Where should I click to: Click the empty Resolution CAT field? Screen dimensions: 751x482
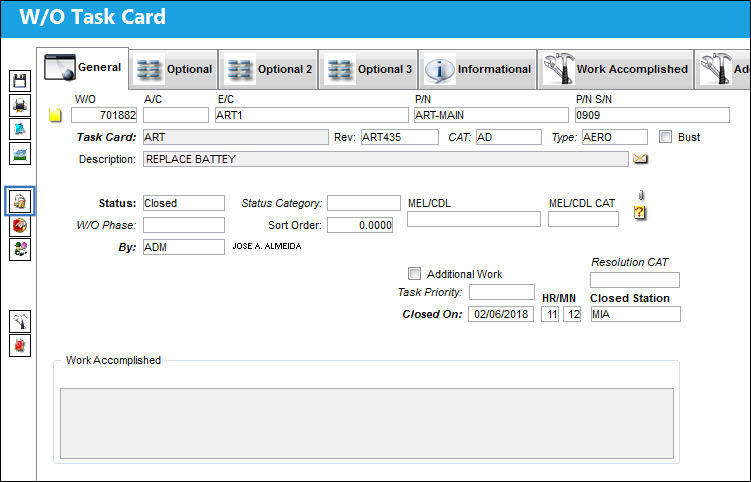635,280
